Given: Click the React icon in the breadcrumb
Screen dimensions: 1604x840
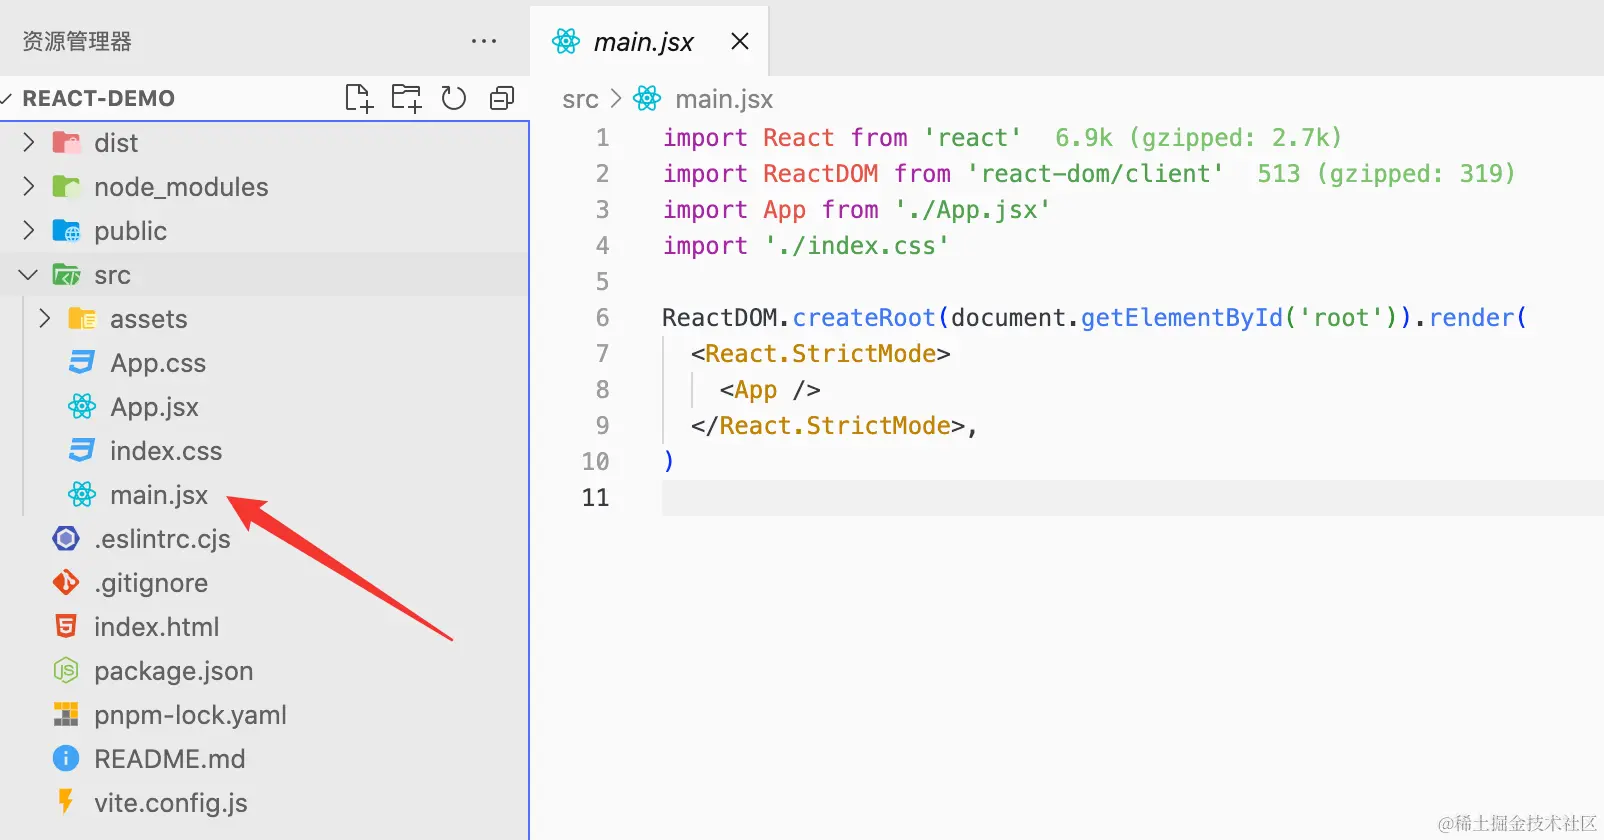Looking at the screenshot, I should [647, 99].
